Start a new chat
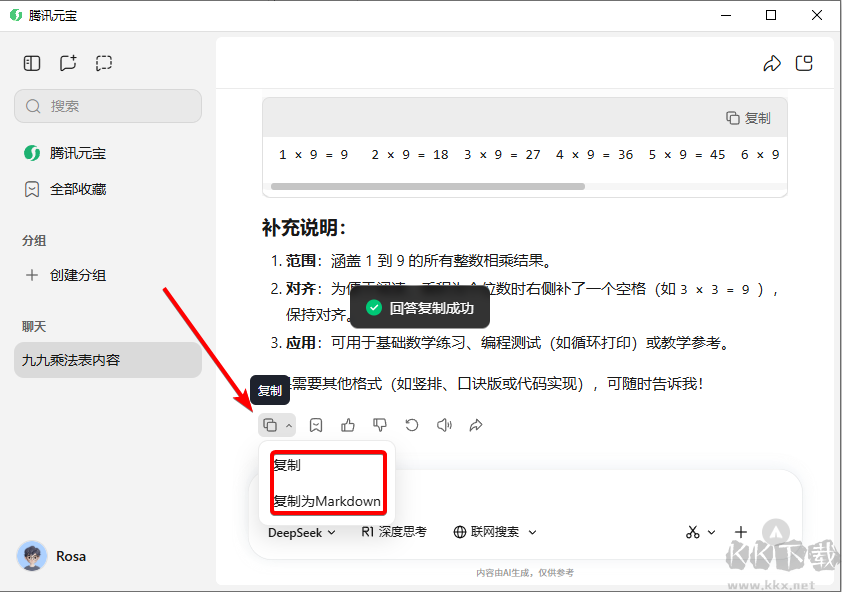Viewport: 842px width, 592px height. click(x=67, y=62)
